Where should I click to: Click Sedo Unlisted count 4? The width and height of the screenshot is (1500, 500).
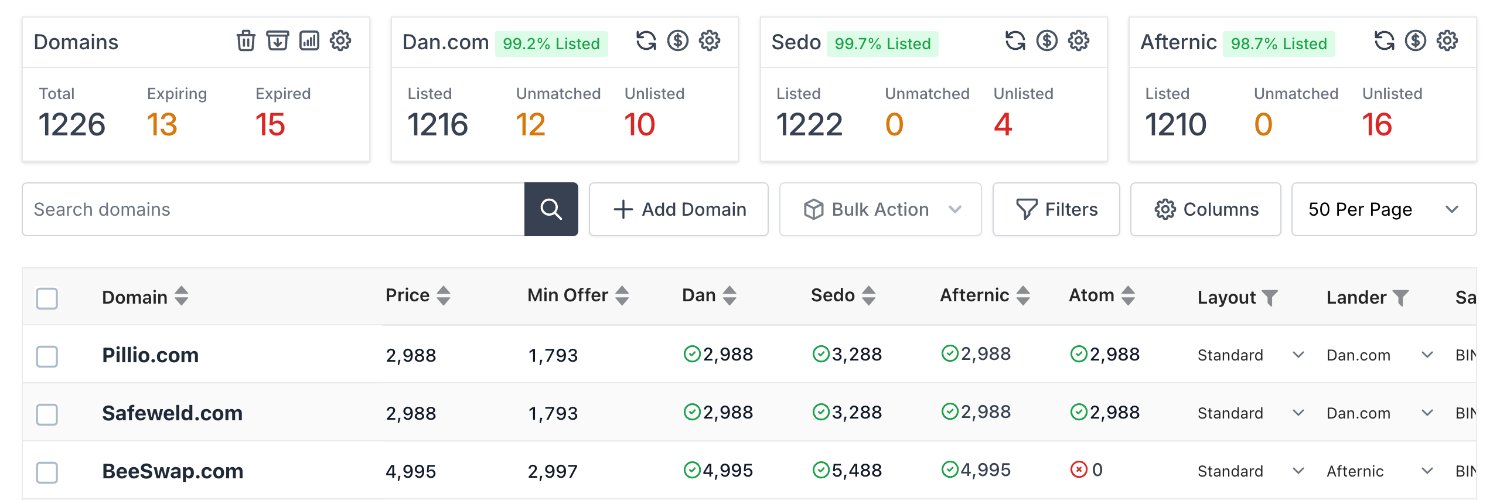1003,125
